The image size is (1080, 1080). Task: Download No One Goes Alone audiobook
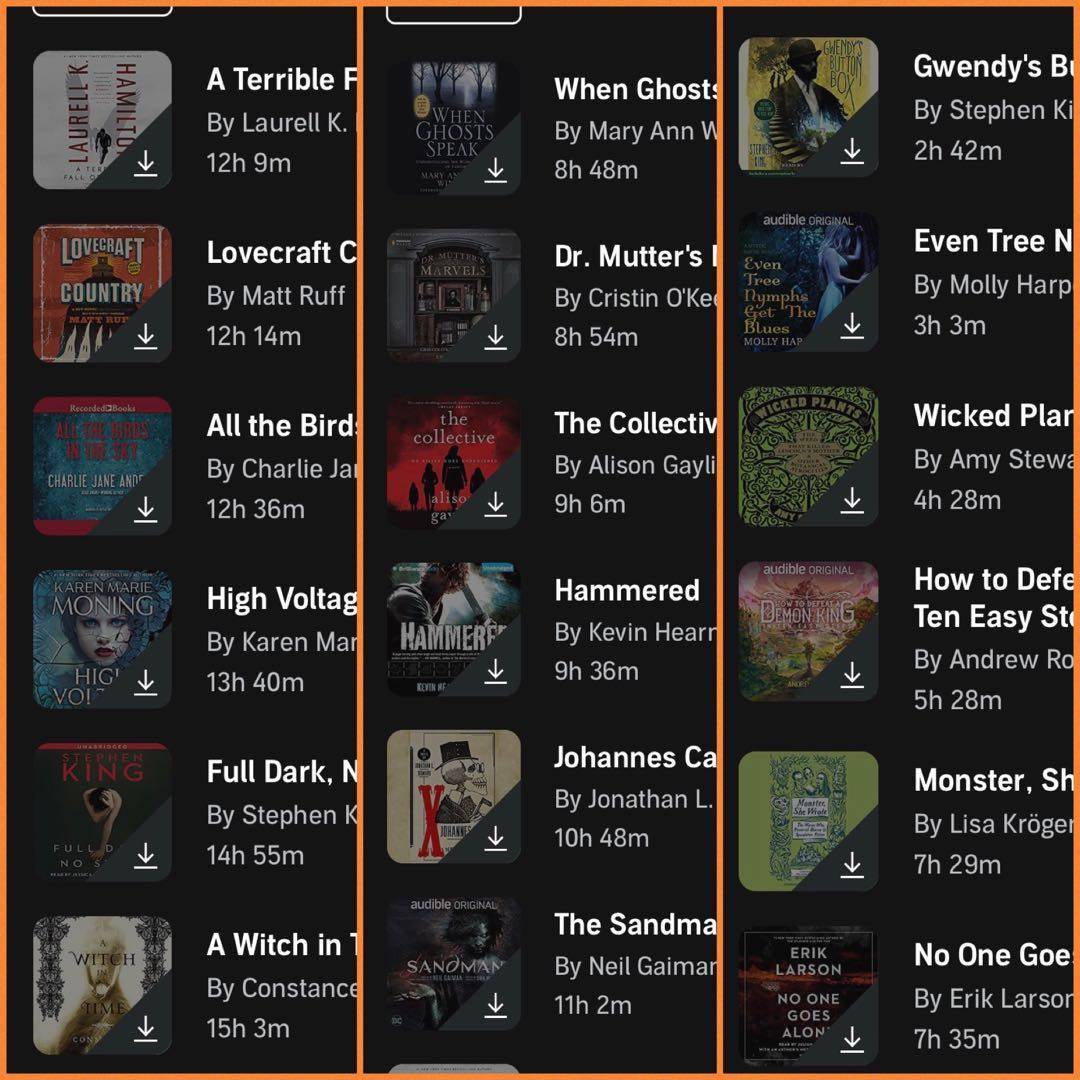[852, 1039]
